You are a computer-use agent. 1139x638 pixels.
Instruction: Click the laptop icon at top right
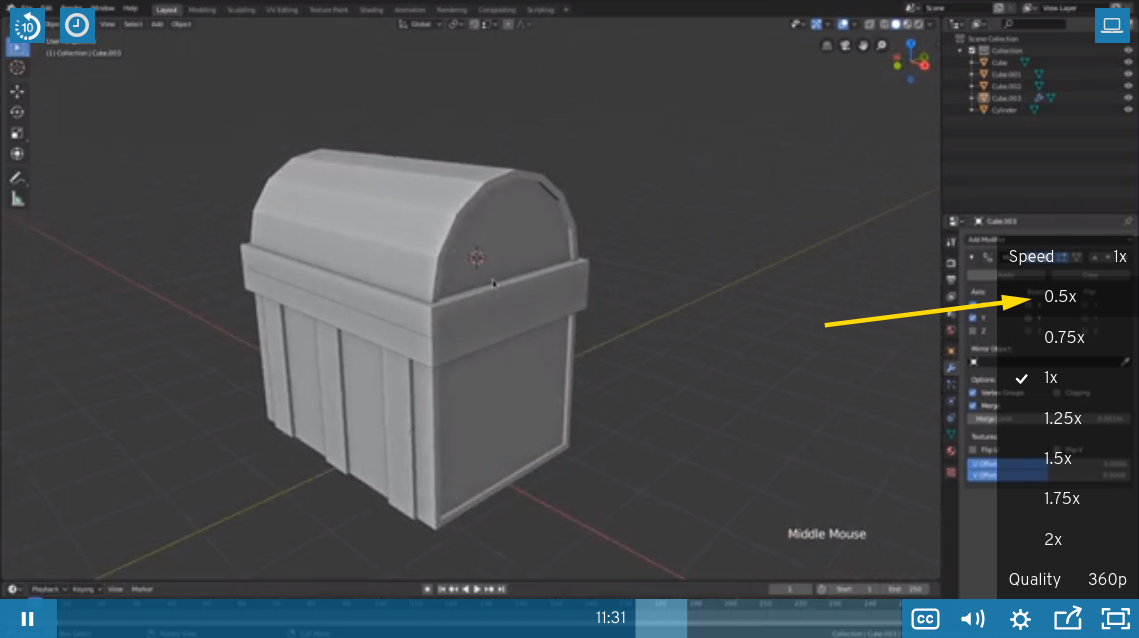click(x=1111, y=27)
